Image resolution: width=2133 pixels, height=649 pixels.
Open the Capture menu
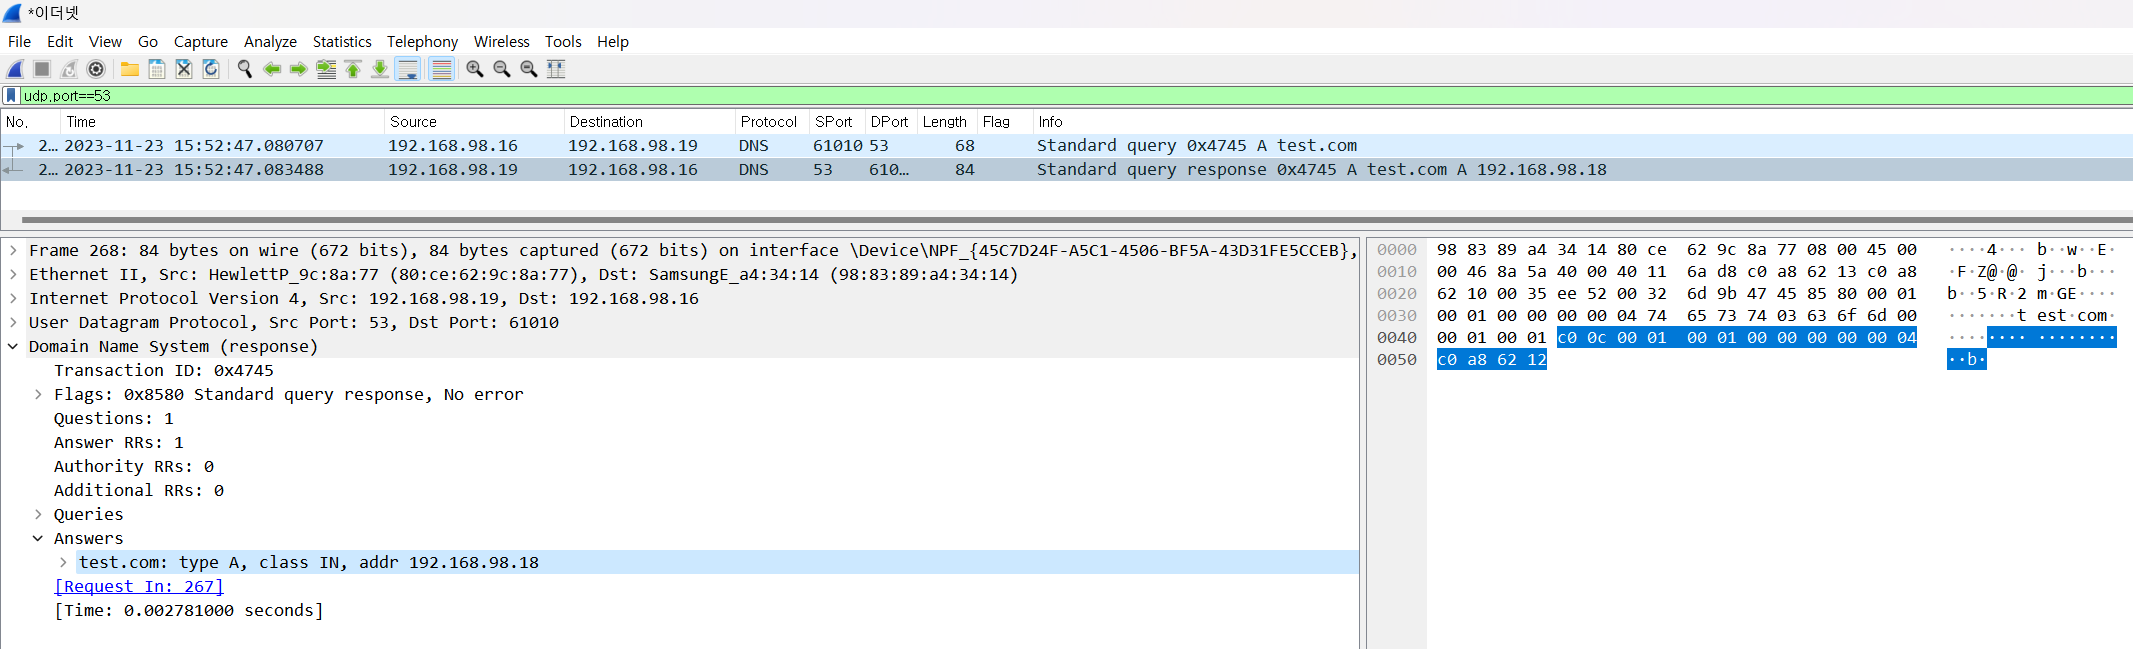click(201, 42)
